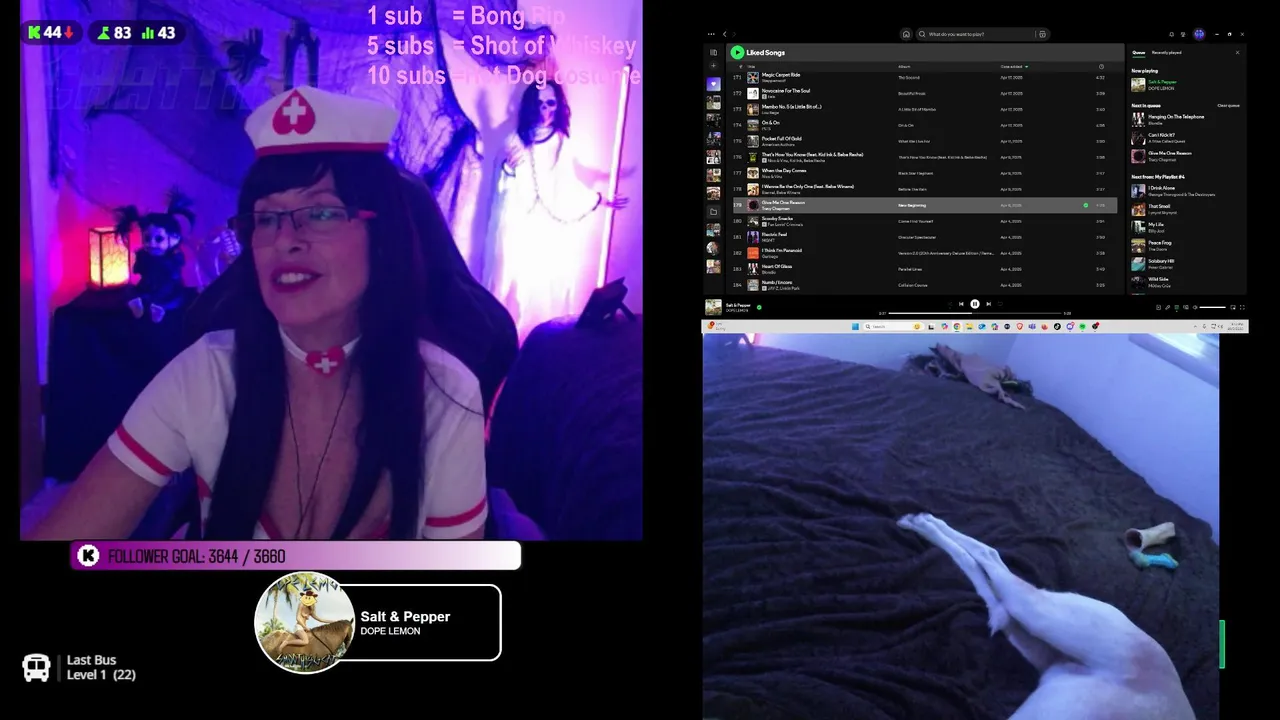Click the song progress bar
The image size is (1280, 720).
click(x=975, y=313)
